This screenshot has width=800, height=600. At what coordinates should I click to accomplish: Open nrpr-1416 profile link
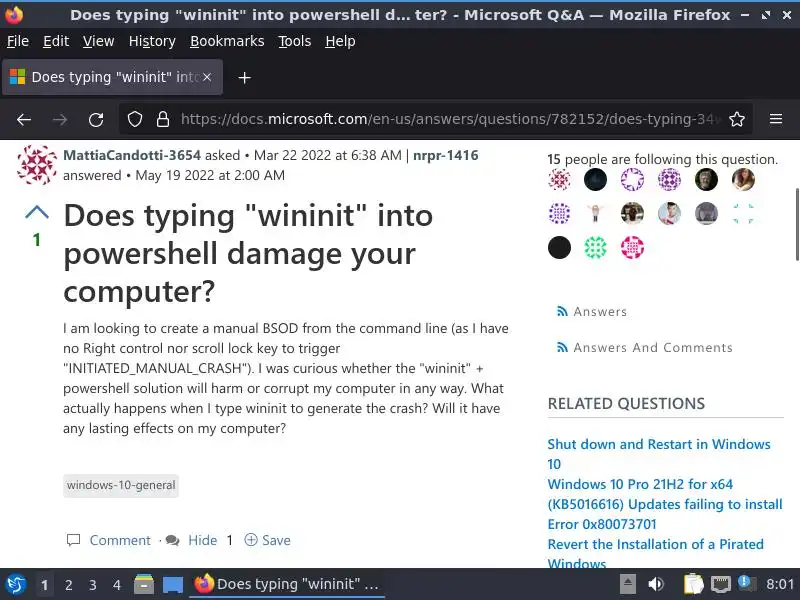coord(445,155)
